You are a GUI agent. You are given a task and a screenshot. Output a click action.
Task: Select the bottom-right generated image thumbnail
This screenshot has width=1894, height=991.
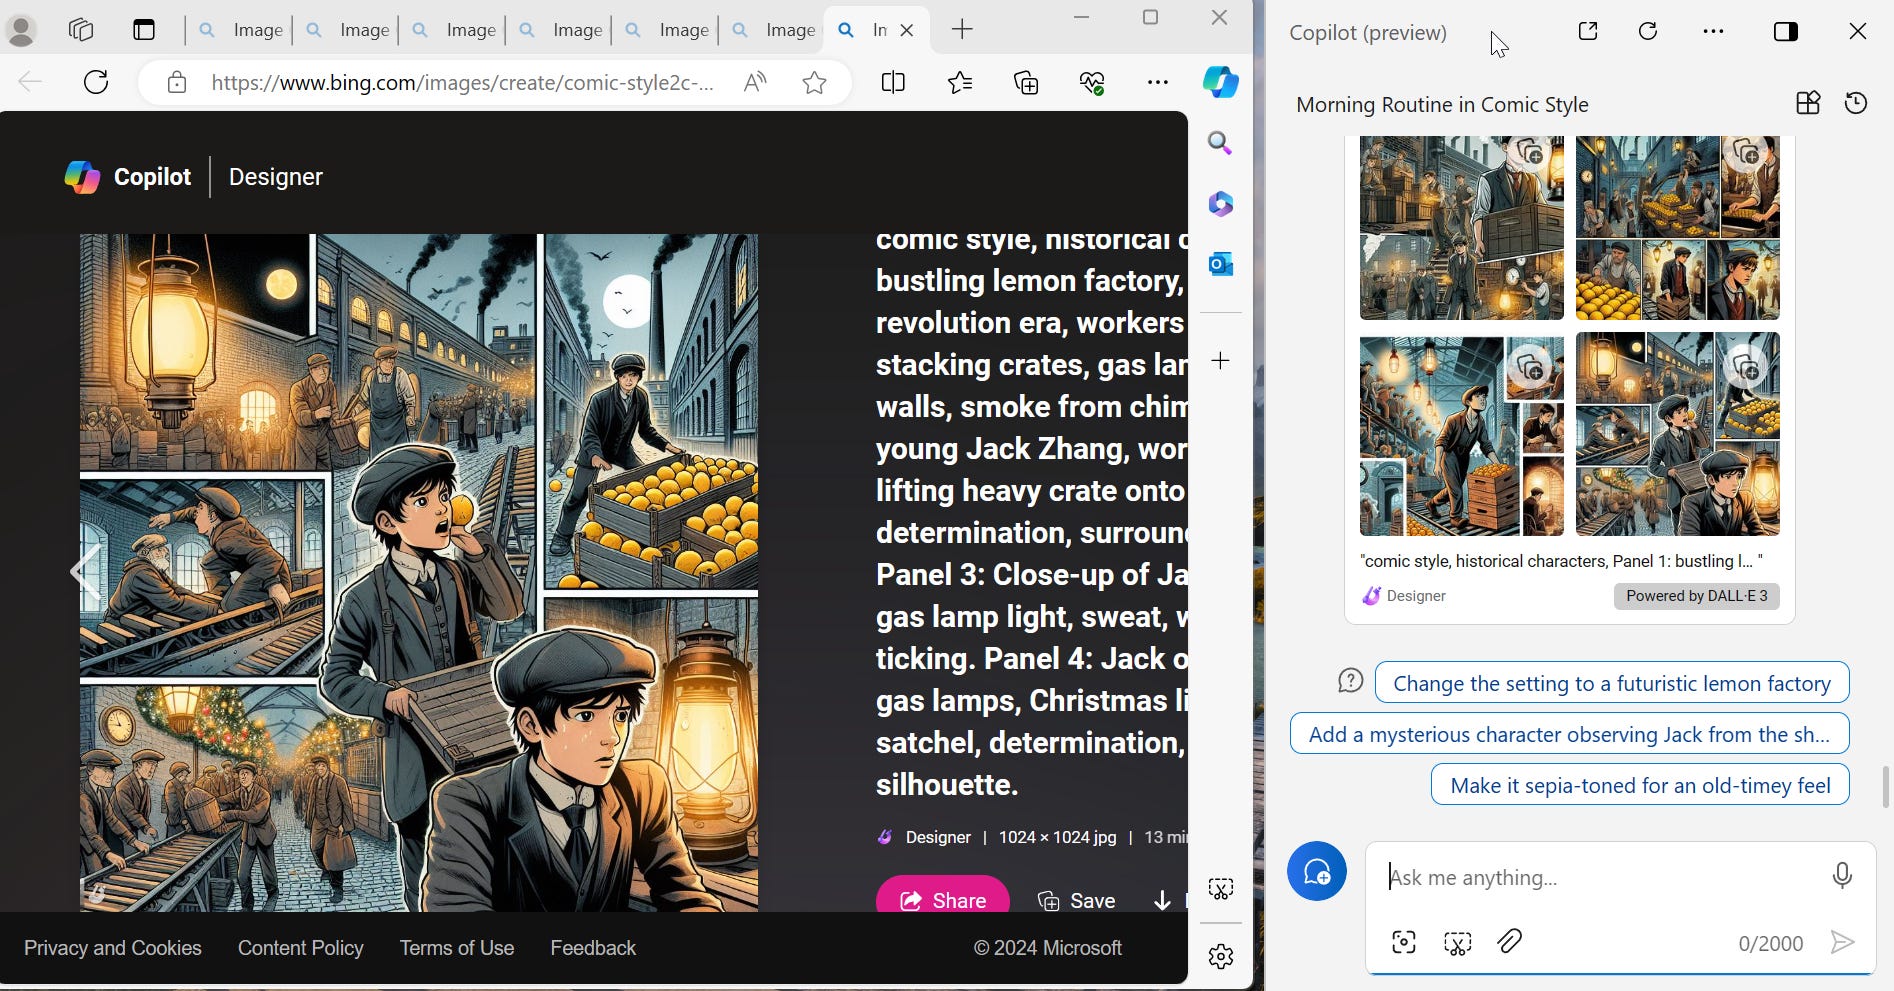(x=1678, y=434)
